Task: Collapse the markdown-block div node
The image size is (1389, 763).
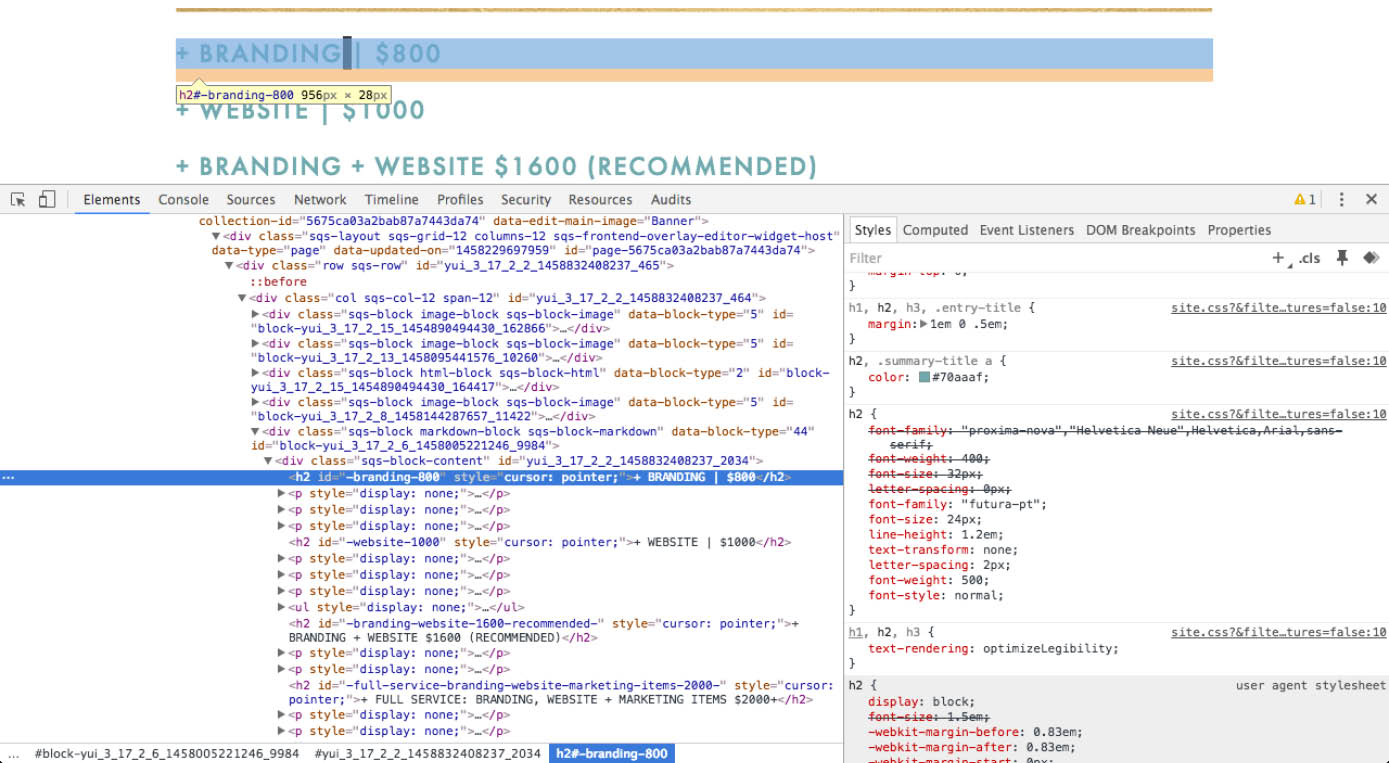Action: pyautogui.click(x=255, y=432)
